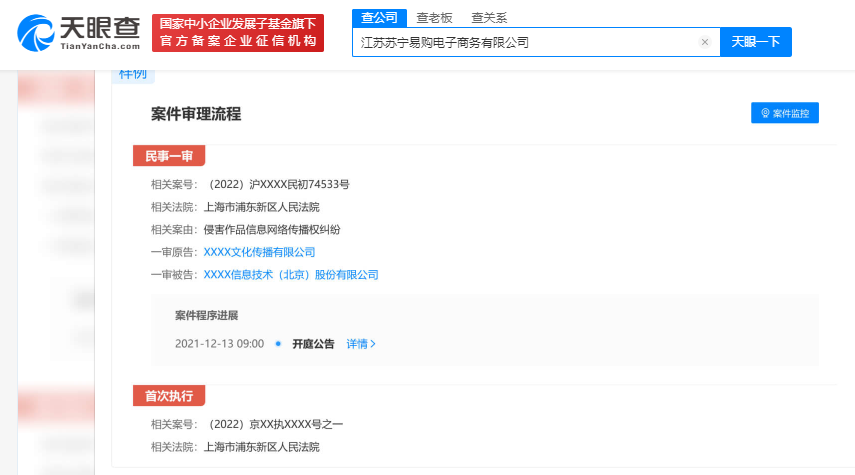Select case number （2022）沪XXXX民初74533号
Screen dimensions: 855x475
pyautogui.click(x=276, y=184)
